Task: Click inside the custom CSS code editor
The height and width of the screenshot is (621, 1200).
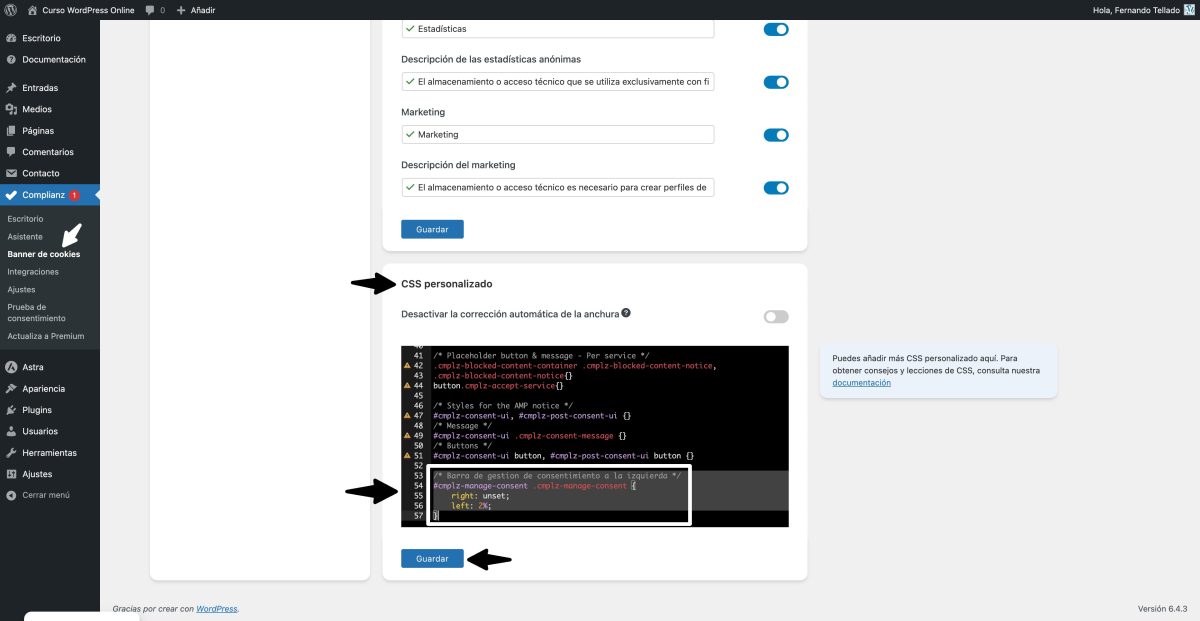Action: [590, 435]
